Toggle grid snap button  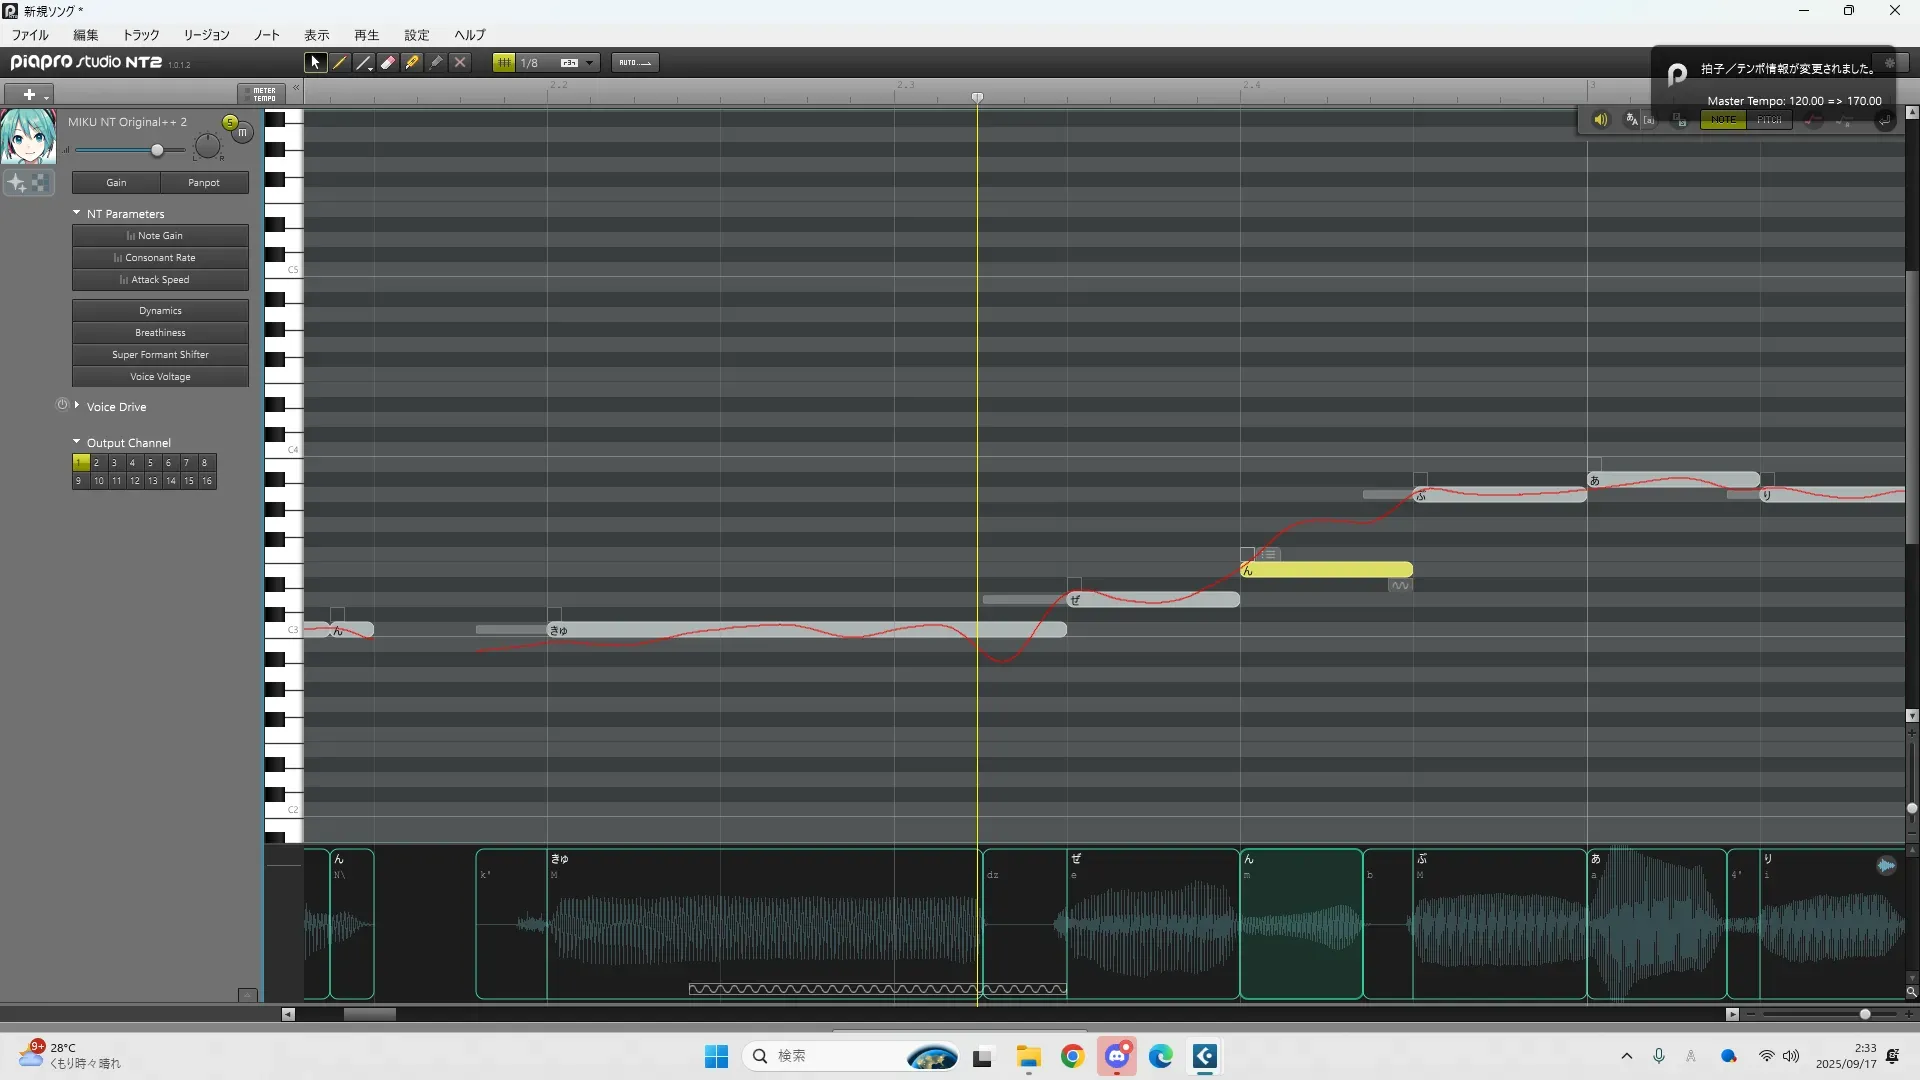point(504,62)
